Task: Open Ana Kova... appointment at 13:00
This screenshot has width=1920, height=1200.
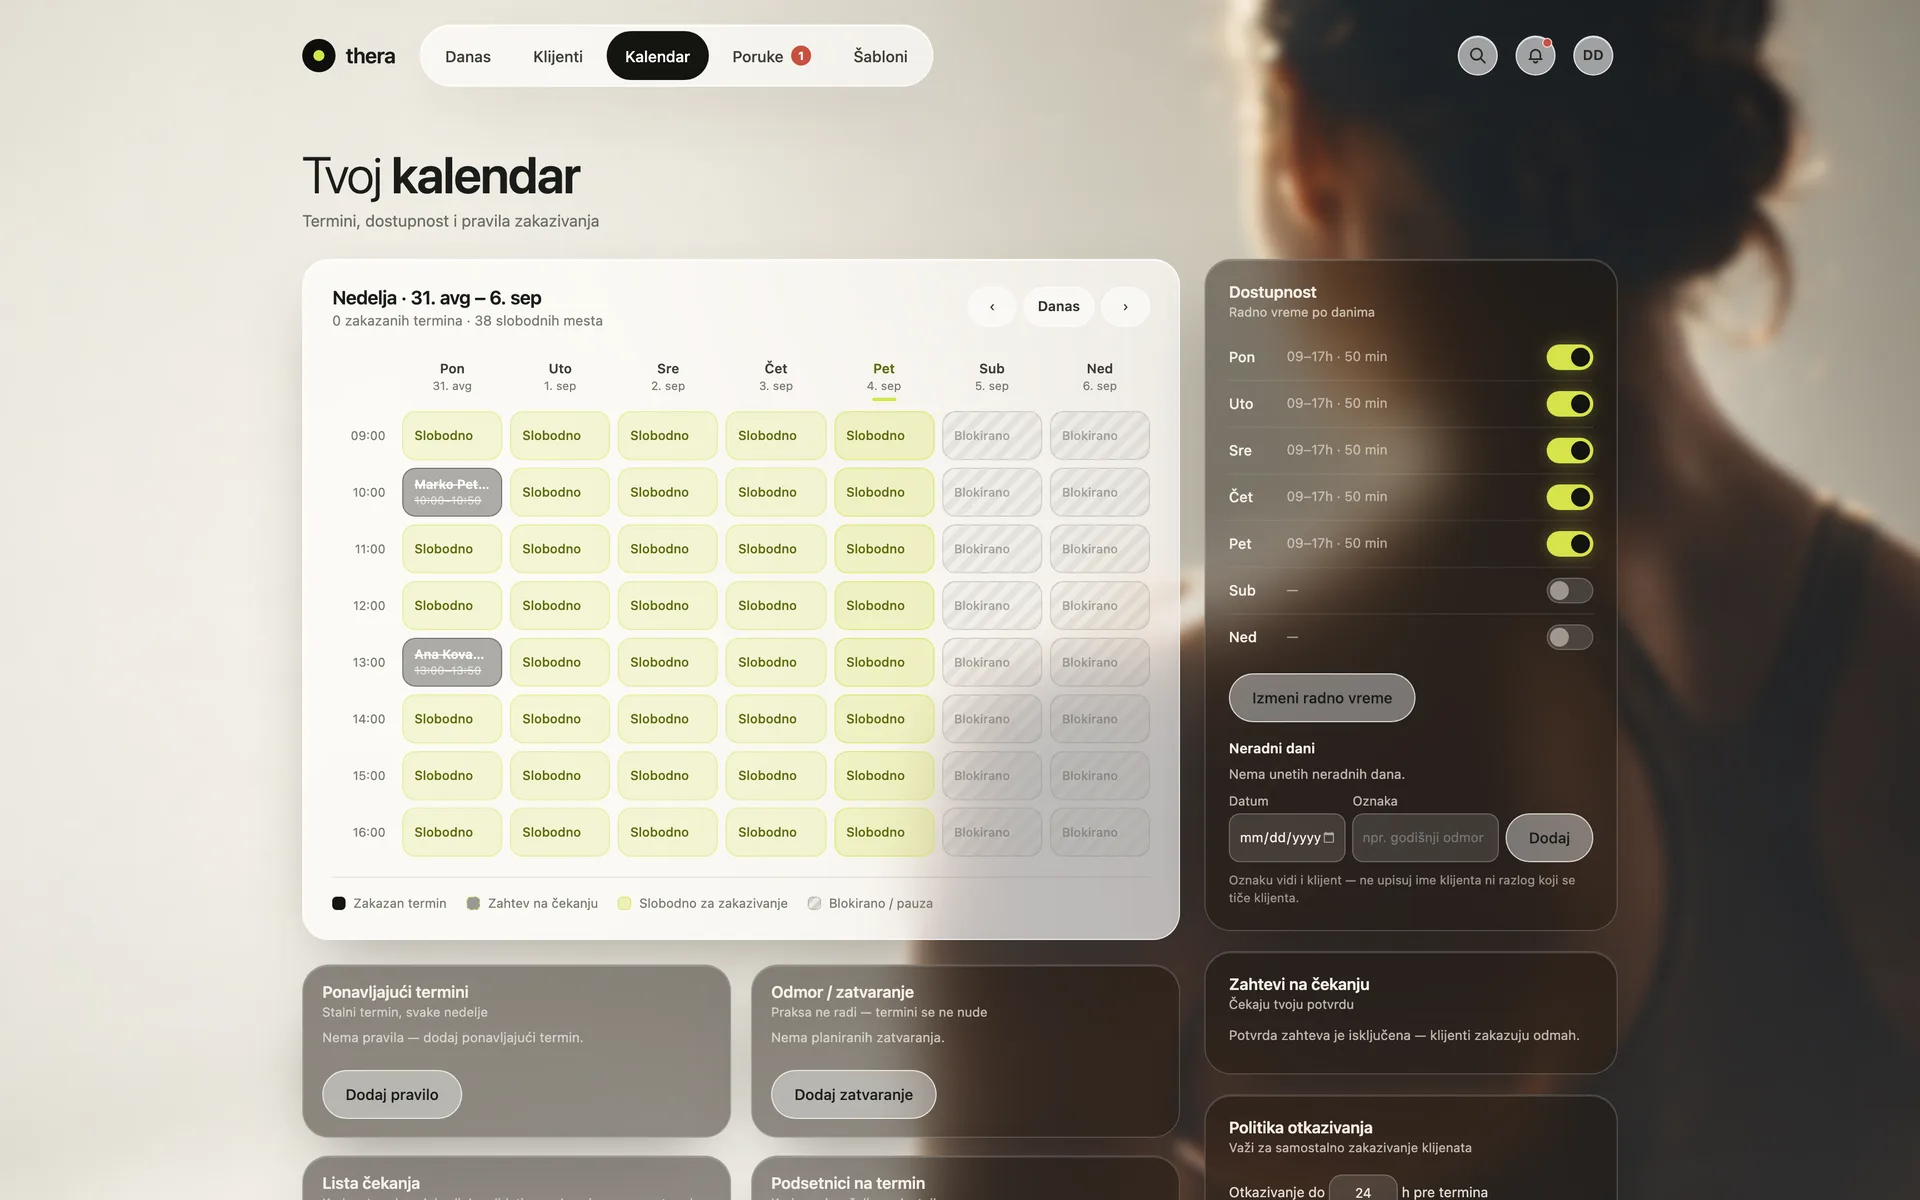Action: [x=452, y=662]
